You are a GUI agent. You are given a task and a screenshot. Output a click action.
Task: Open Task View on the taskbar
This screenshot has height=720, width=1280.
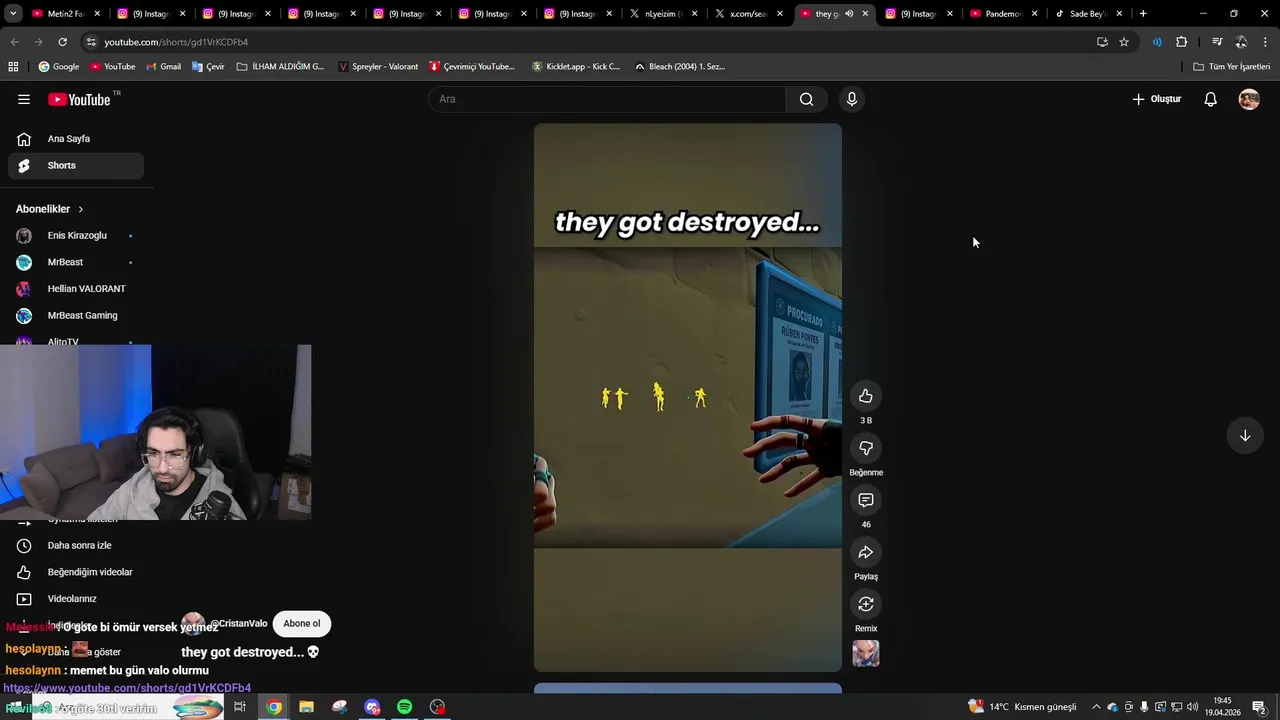pos(240,707)
